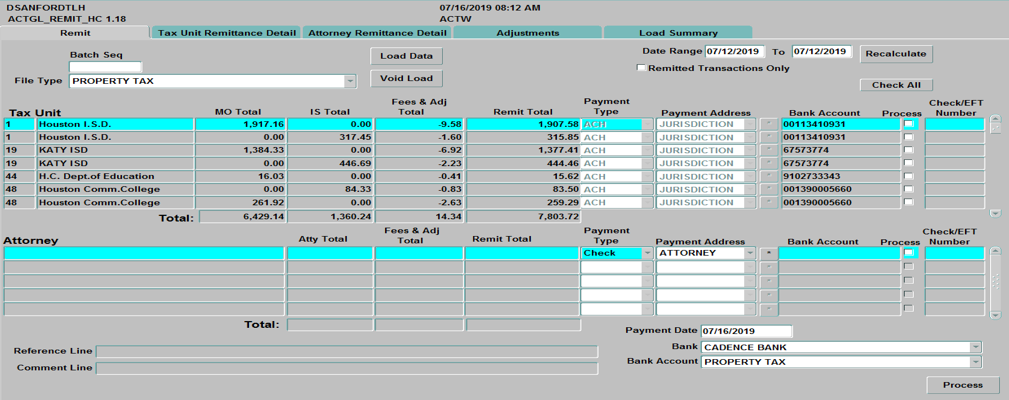
Task: Expand the Bank dropdown showing CADENCE BANK
Action: tap(975, 347)
